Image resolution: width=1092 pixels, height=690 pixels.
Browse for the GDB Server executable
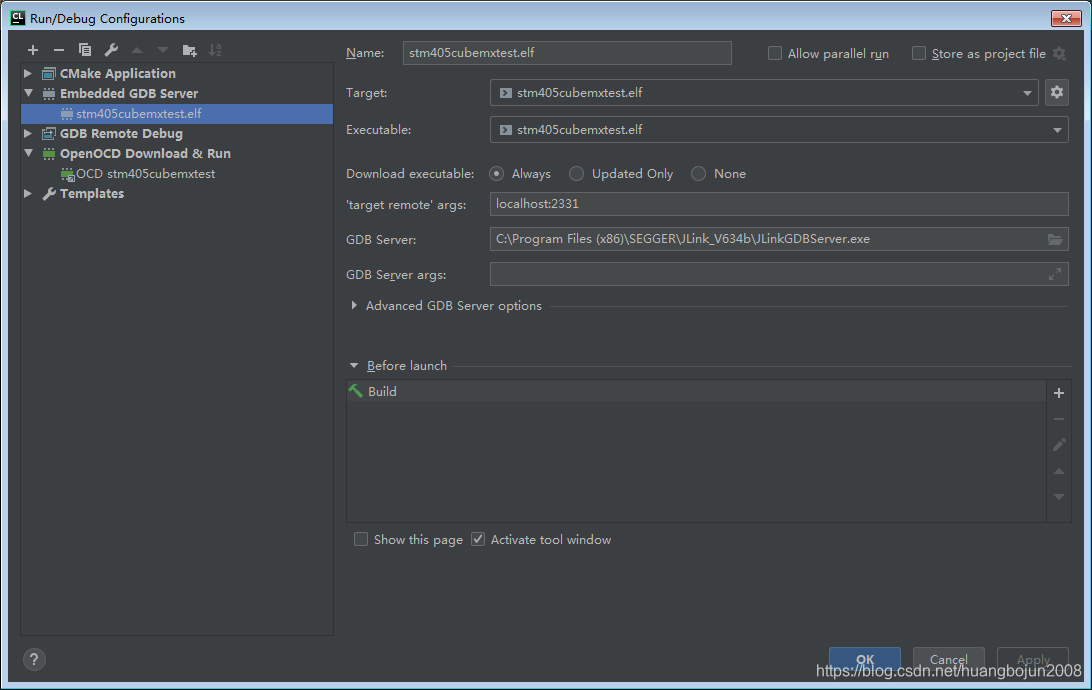(x=1053, y=239)
